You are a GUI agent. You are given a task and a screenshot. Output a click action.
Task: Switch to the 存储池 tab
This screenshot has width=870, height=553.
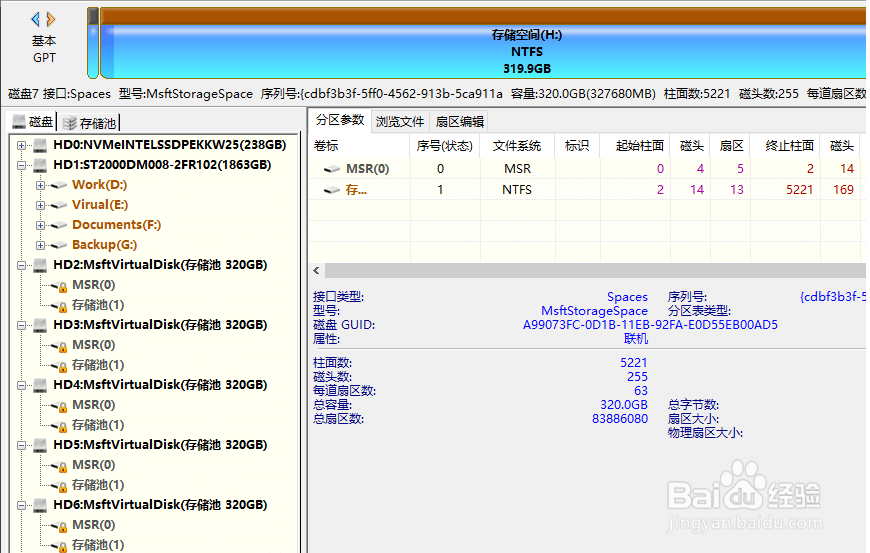coord(89,123)
